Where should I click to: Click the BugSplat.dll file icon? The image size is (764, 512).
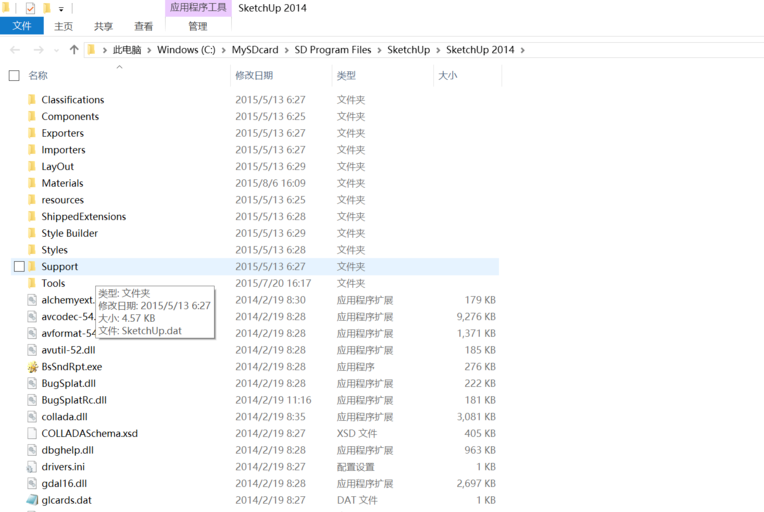[32, 383]
